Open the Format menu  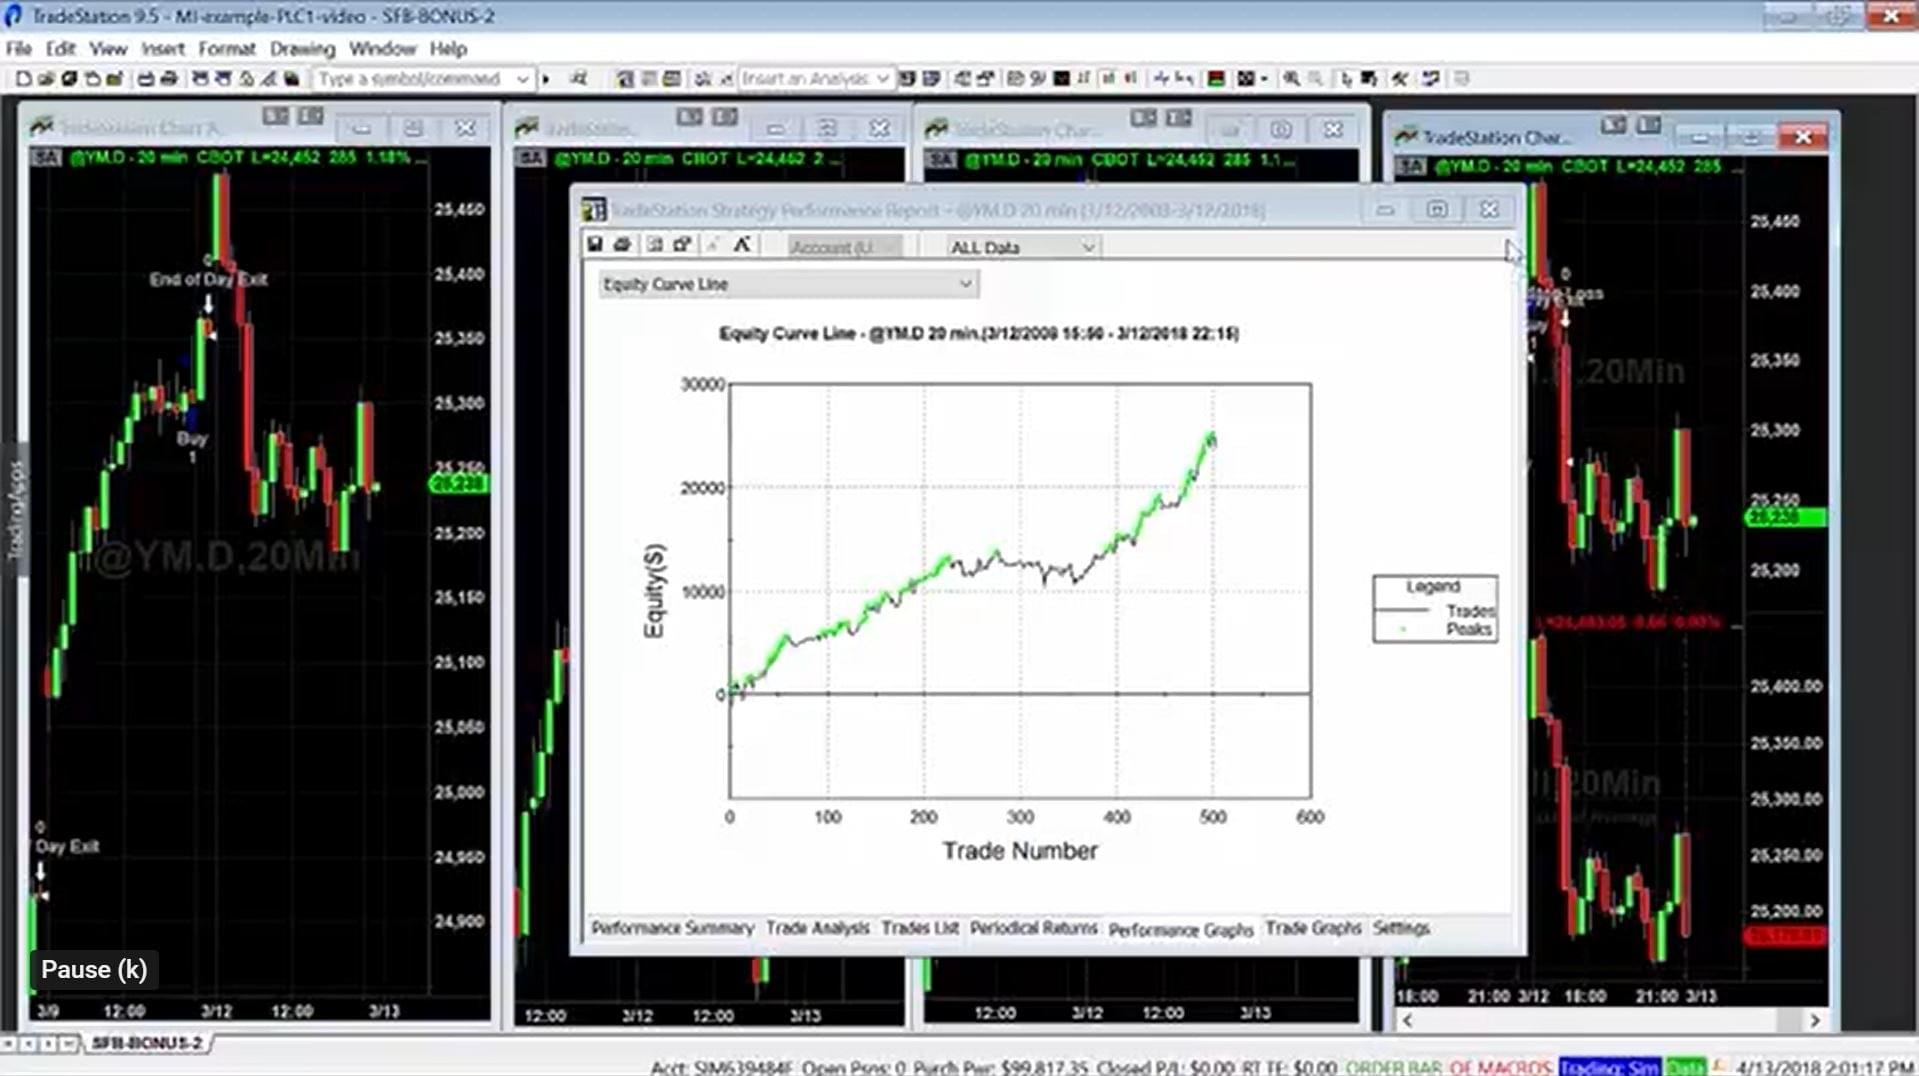(226, 49)
